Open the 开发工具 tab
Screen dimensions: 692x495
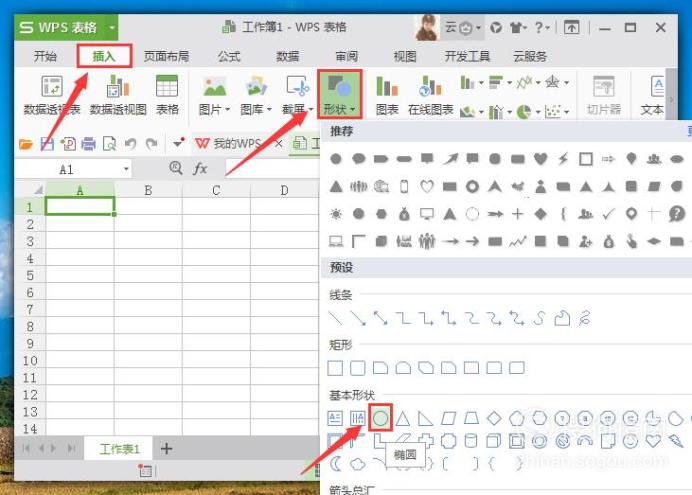click(x=467, y=56)
